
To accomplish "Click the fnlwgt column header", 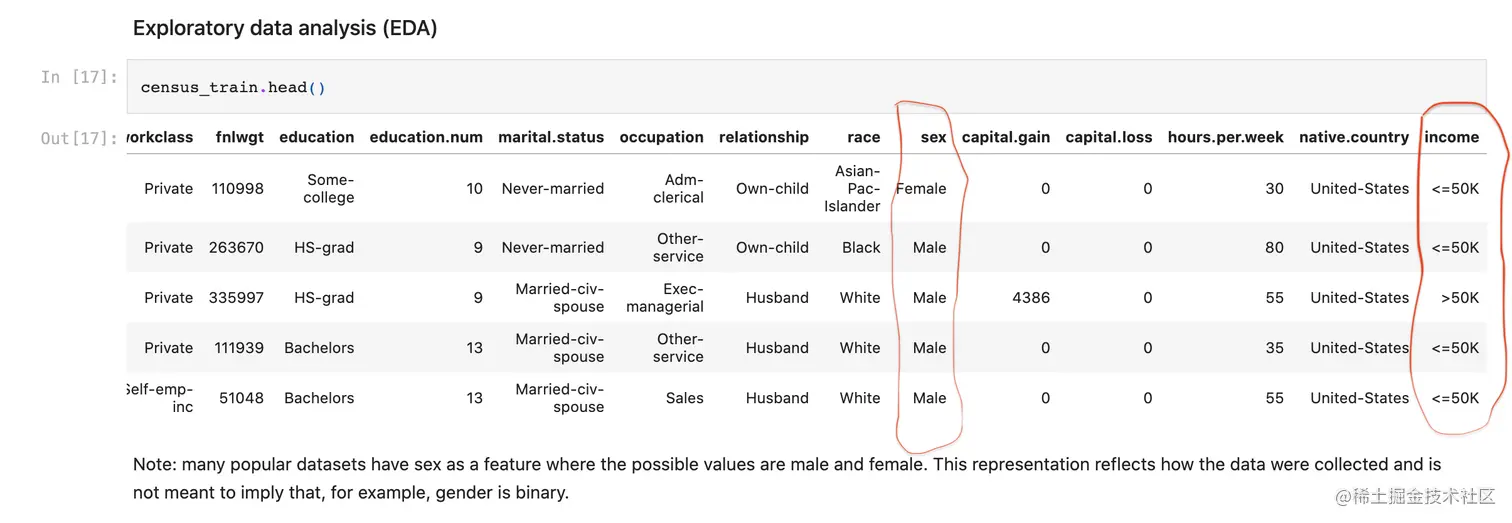I will [239, 137].
